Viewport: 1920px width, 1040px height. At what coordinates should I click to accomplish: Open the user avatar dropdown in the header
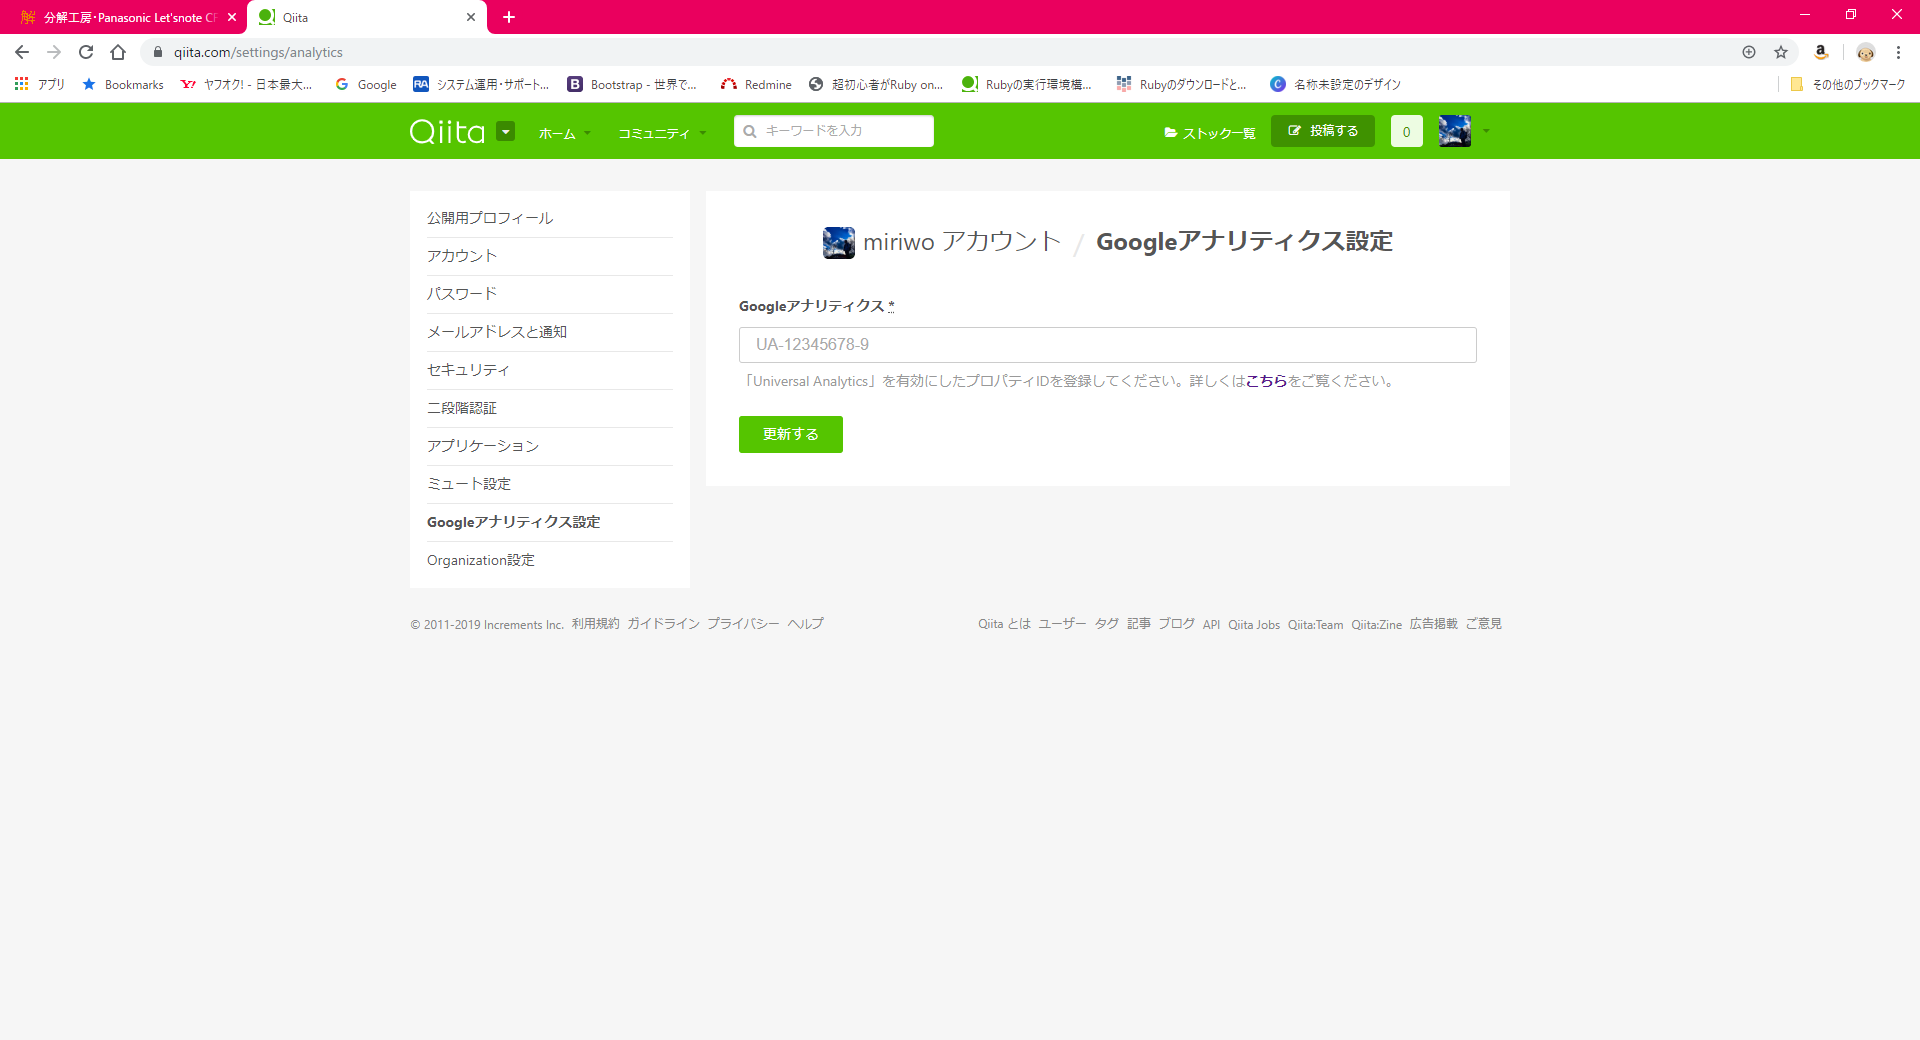point(1464,131)
